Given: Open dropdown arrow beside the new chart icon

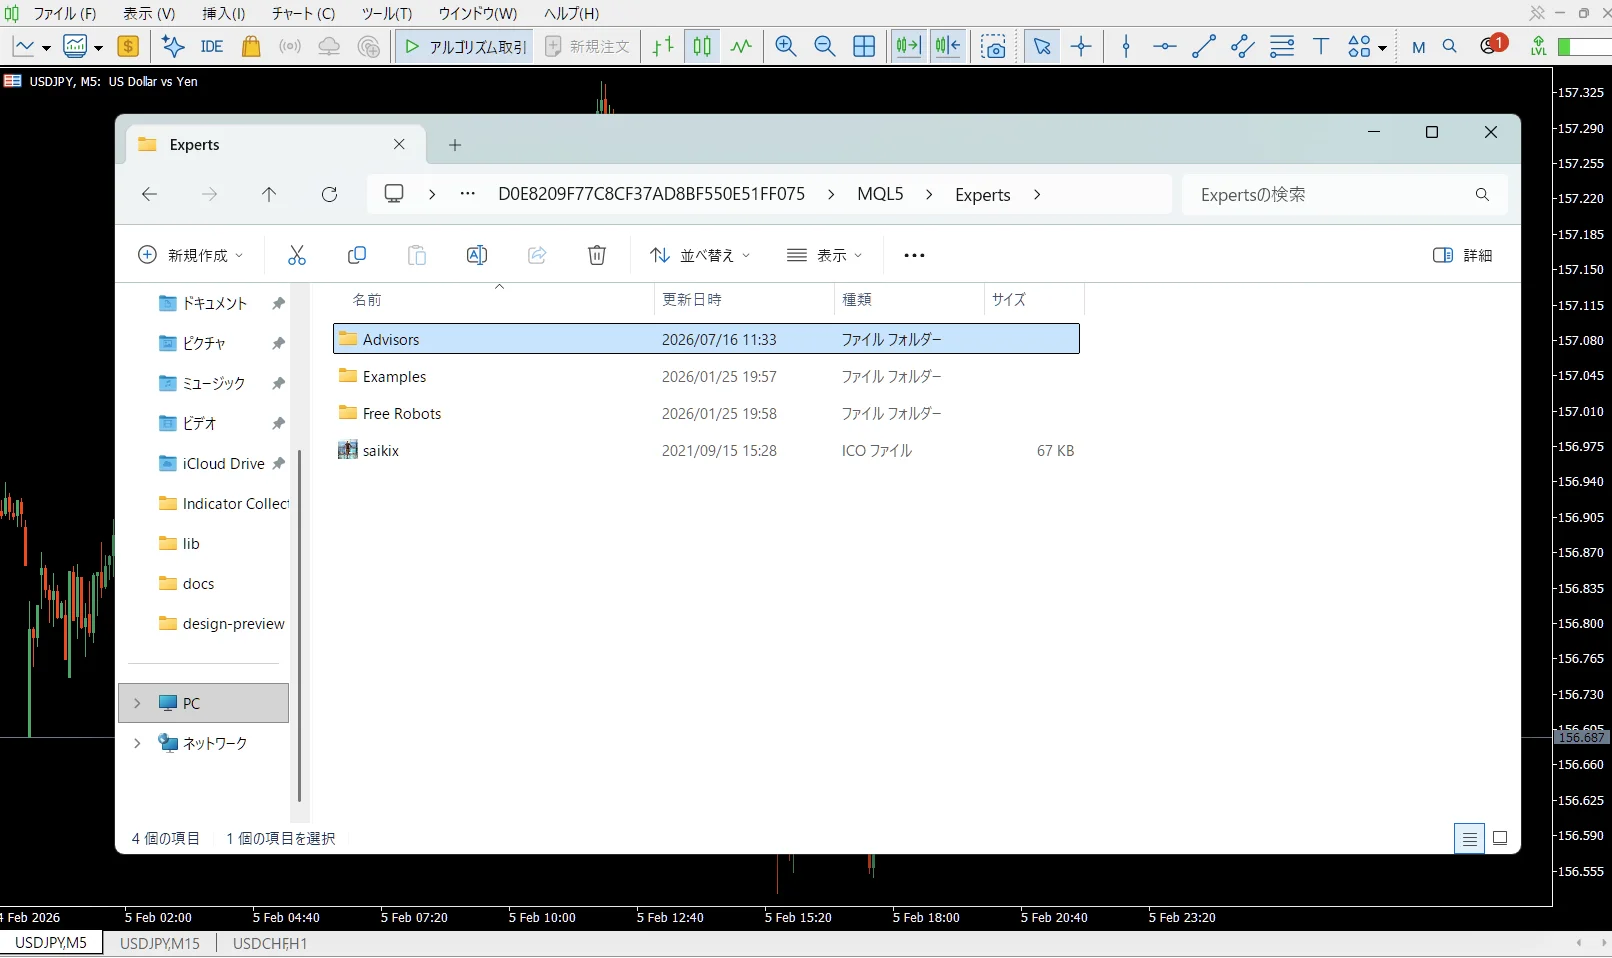Looking at the screenshot, I should point(46,47).
